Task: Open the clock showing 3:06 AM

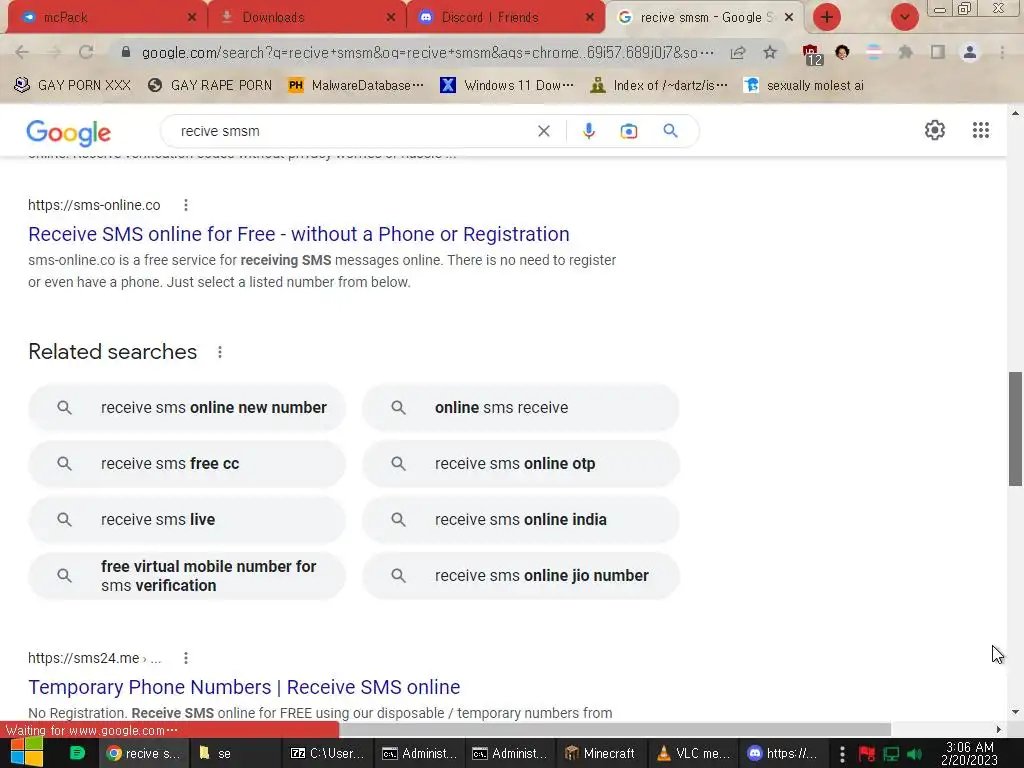Action: 969,753
